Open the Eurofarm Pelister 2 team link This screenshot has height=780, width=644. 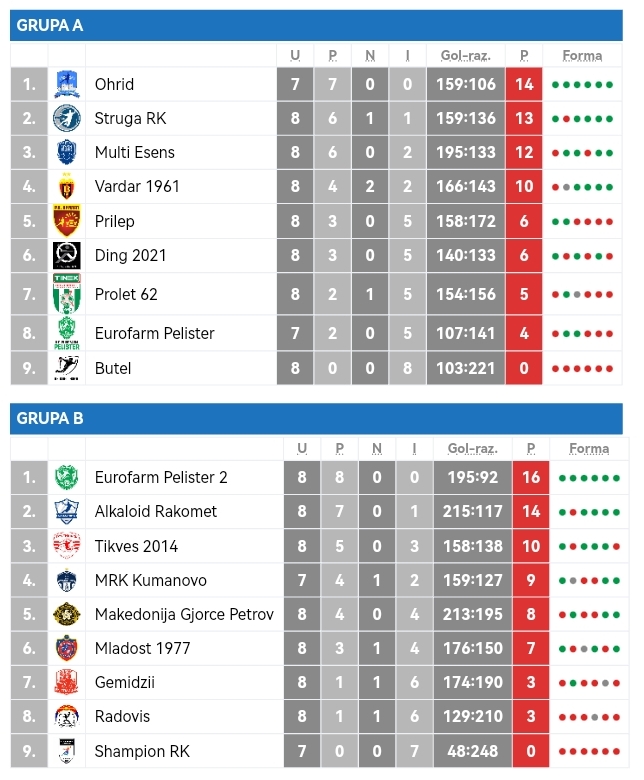click(161, 477)
